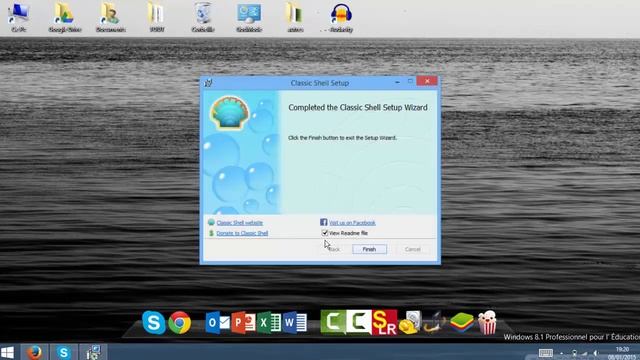Select the Audacity desktop shortcut
The image size is (640, 360).
point(341,18)
